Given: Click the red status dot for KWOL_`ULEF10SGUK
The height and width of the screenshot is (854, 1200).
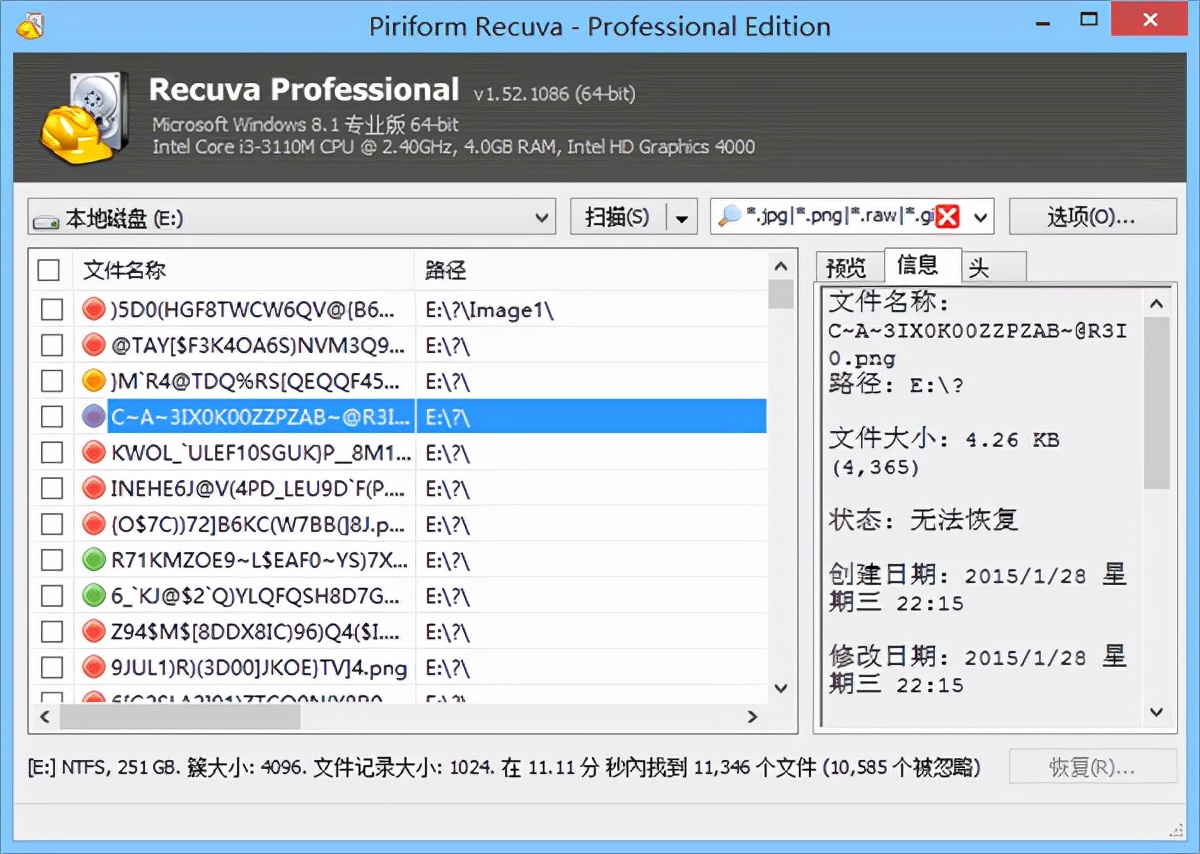Looking at the screenshot, I should [94, 453].
